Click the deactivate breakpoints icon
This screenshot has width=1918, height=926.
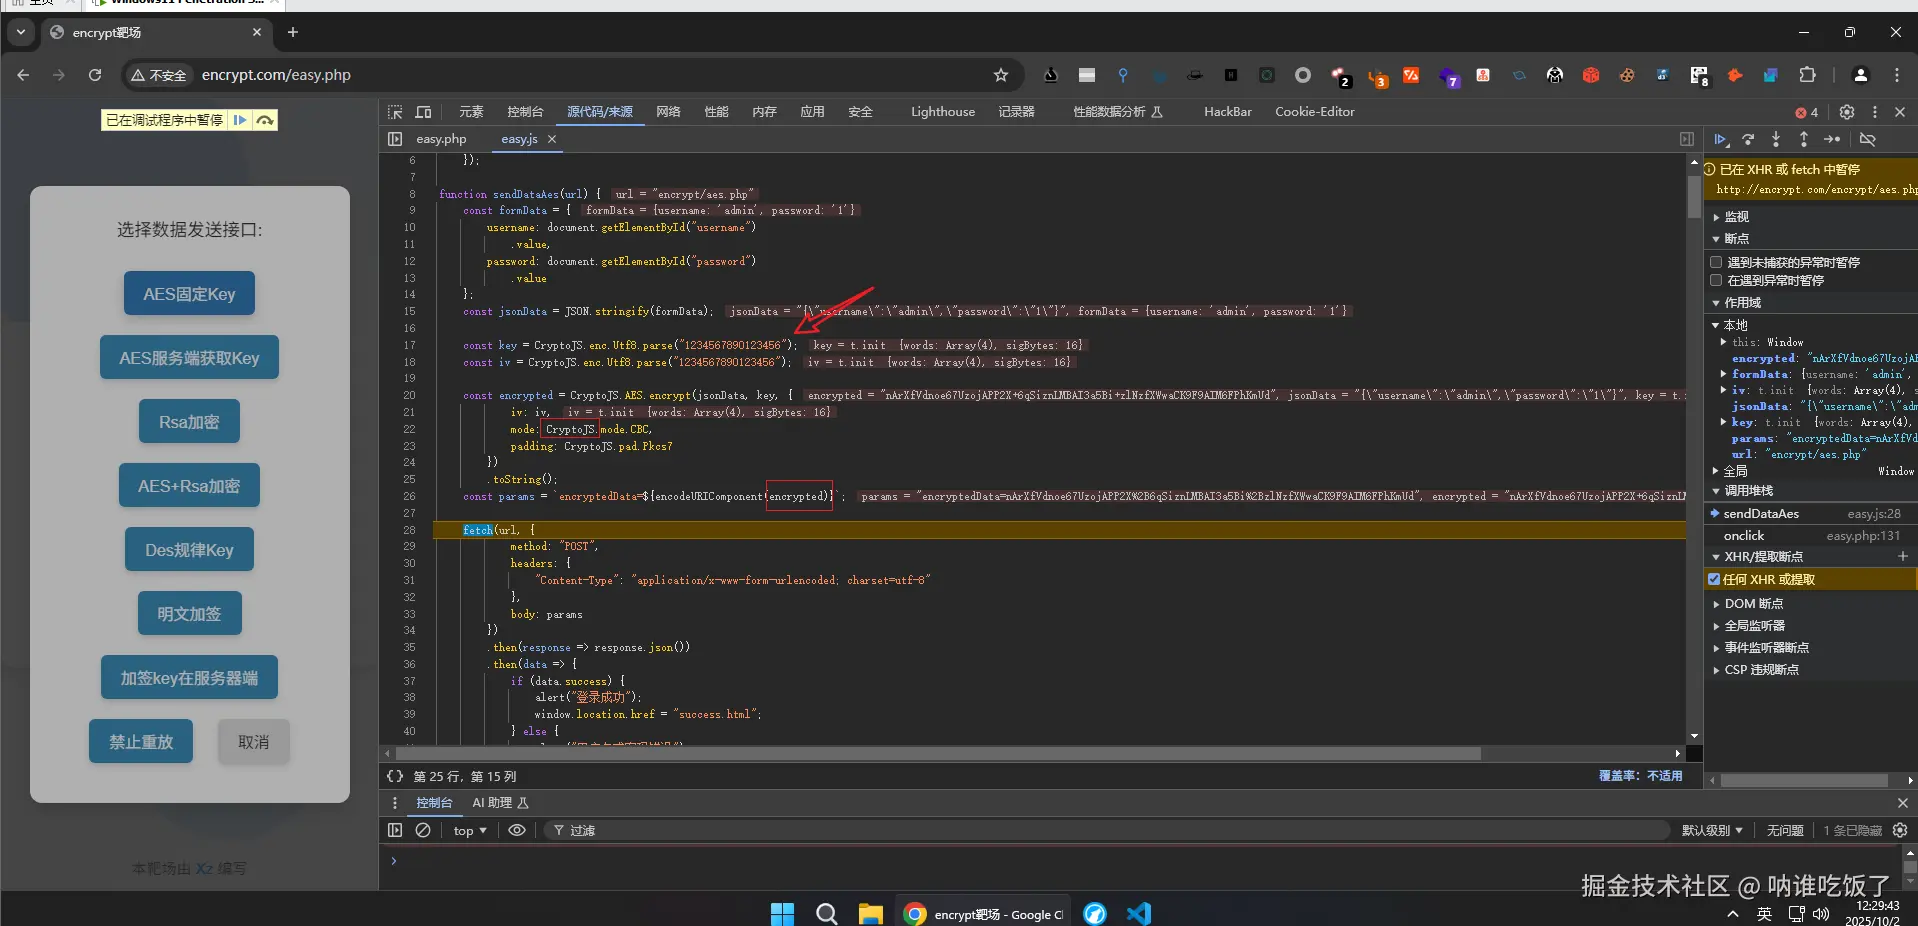click(x=1867, y=140)
